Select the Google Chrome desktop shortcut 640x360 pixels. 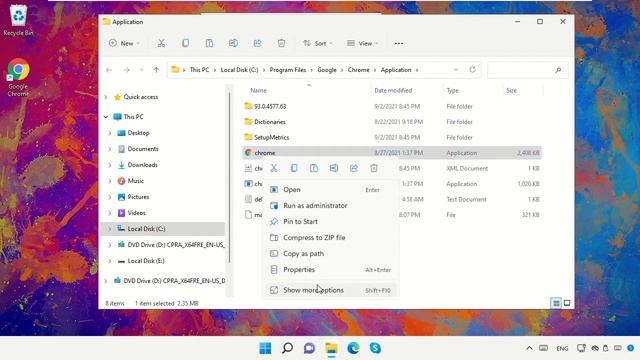18,78
